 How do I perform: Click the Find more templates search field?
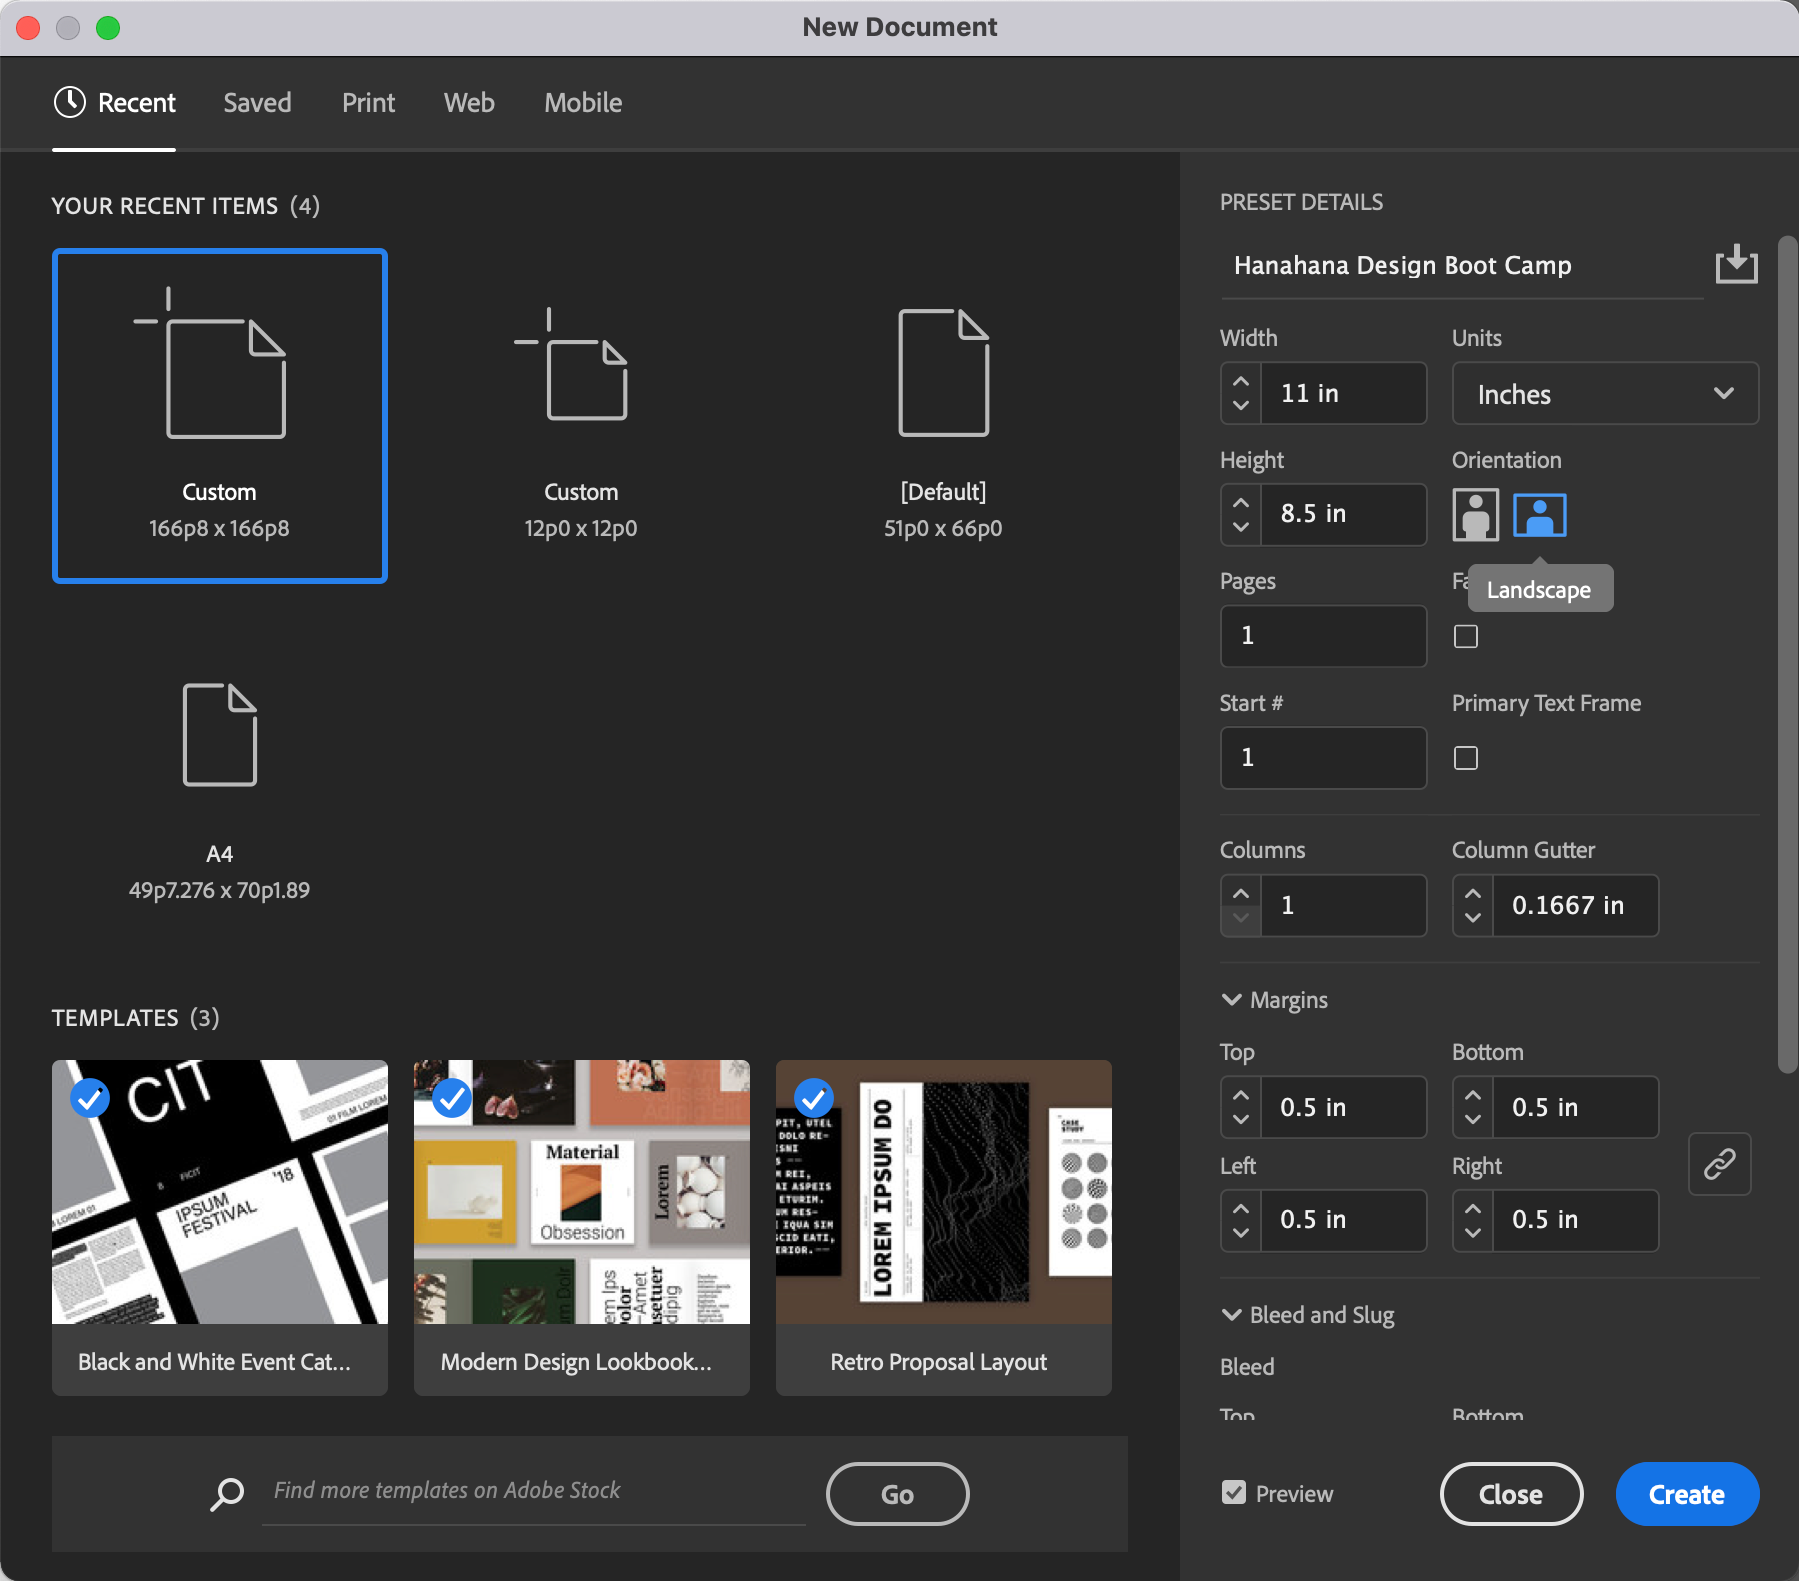pyautogui.click(x=534, y=1491)
